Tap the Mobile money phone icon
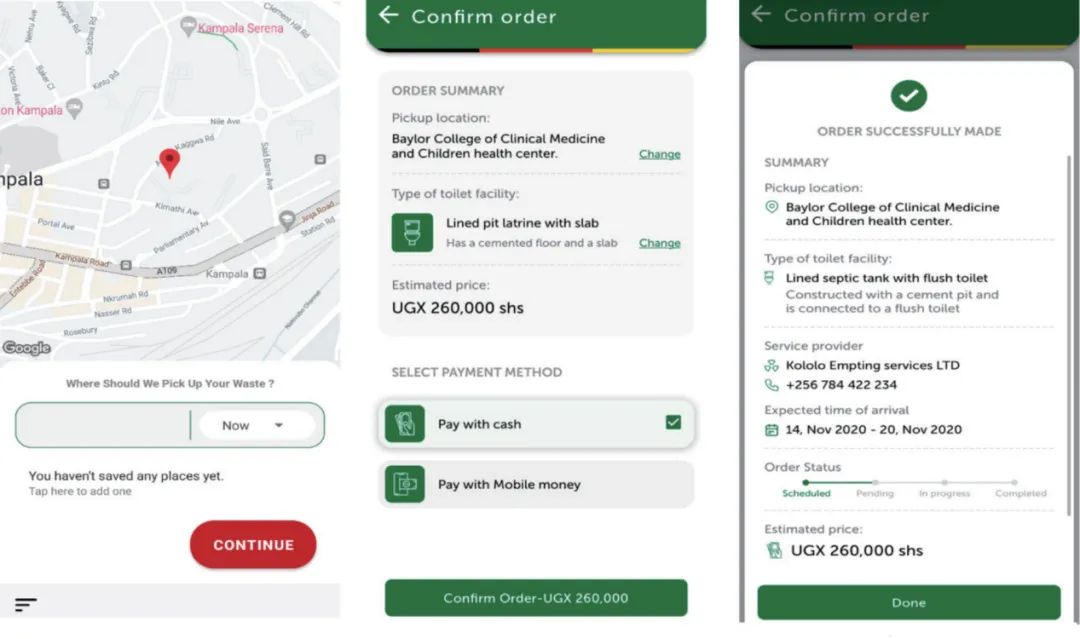The height and width of the screenshot is (639, 1080). click(407, 484)
